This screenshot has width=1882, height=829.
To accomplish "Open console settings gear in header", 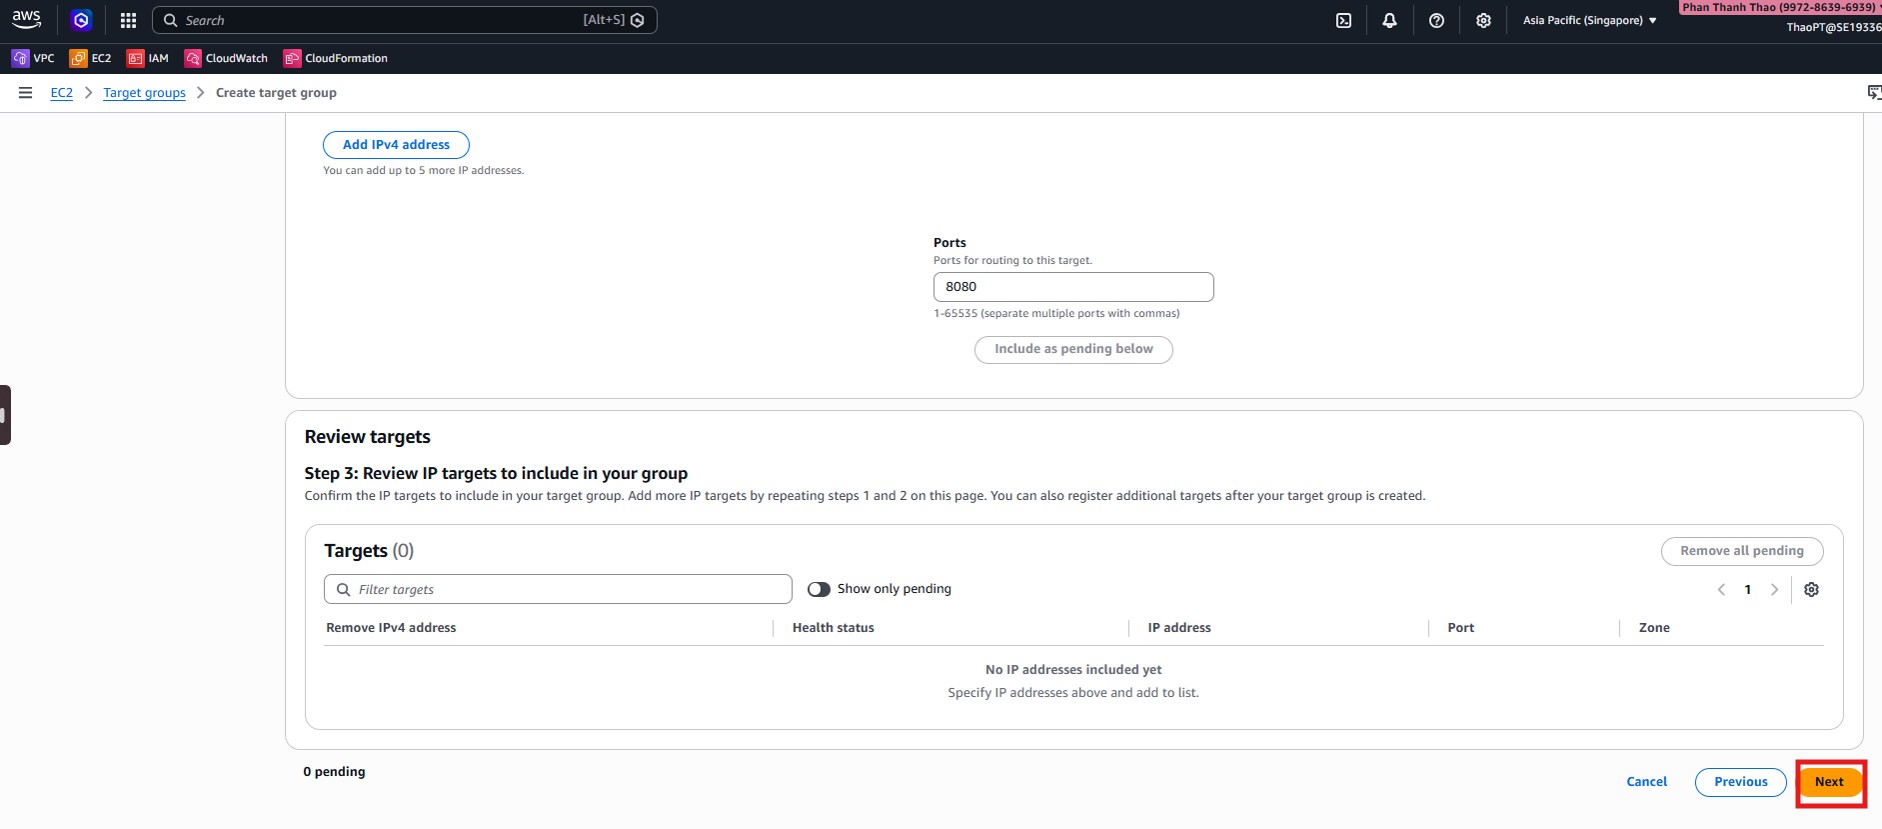I will (1483, 20).
